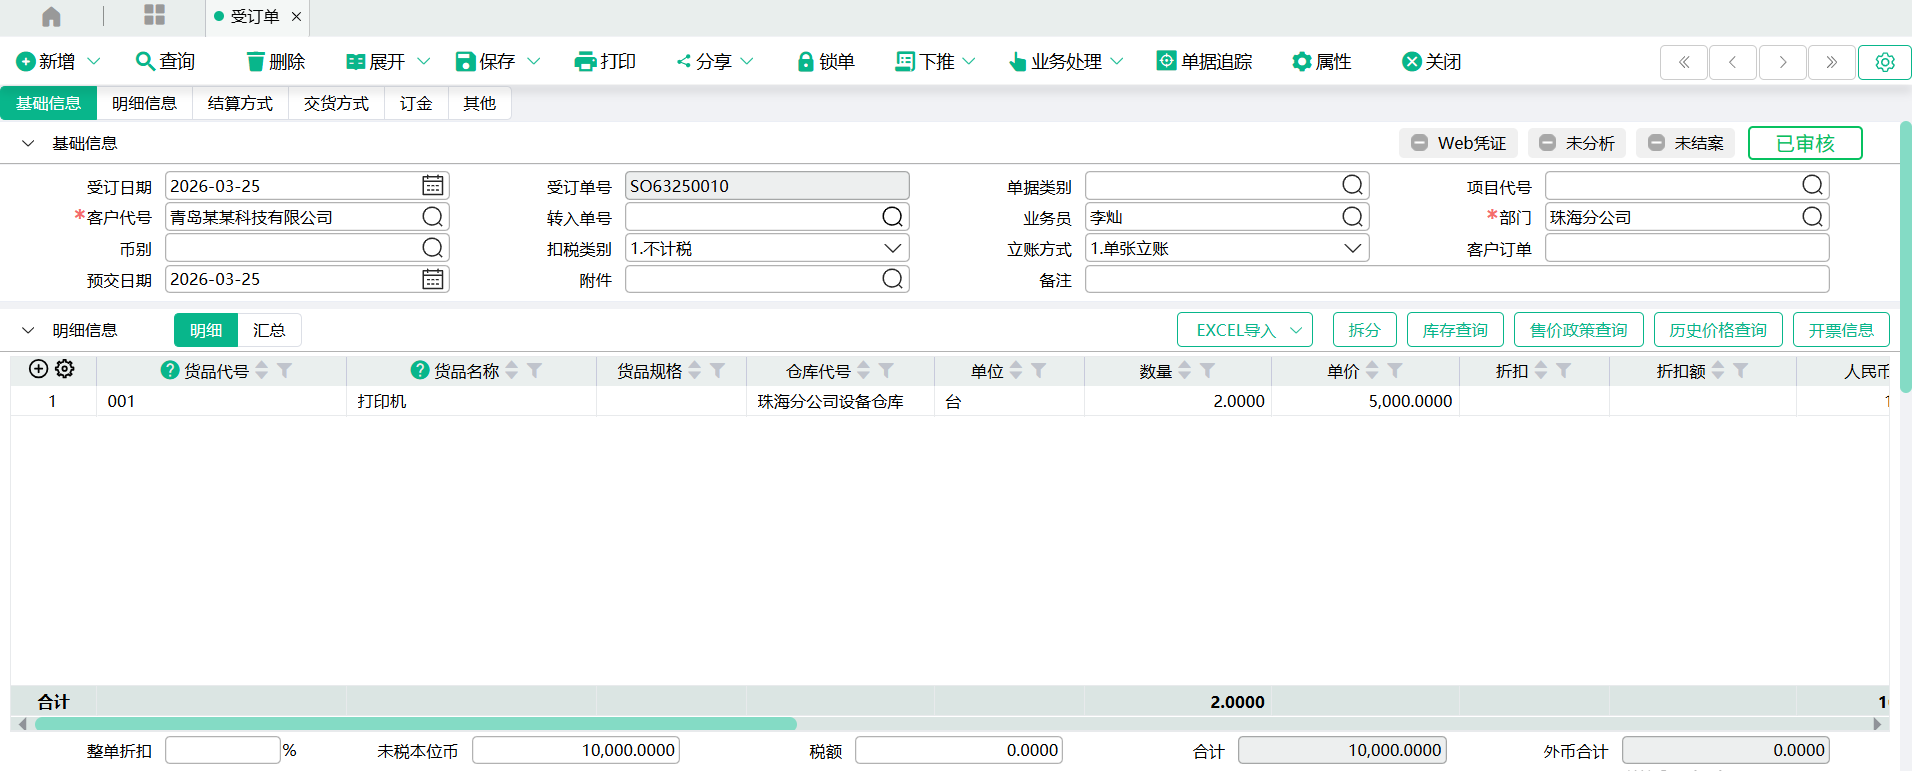
Task: Click the 打印 printer icon
Action: (585, 62)
